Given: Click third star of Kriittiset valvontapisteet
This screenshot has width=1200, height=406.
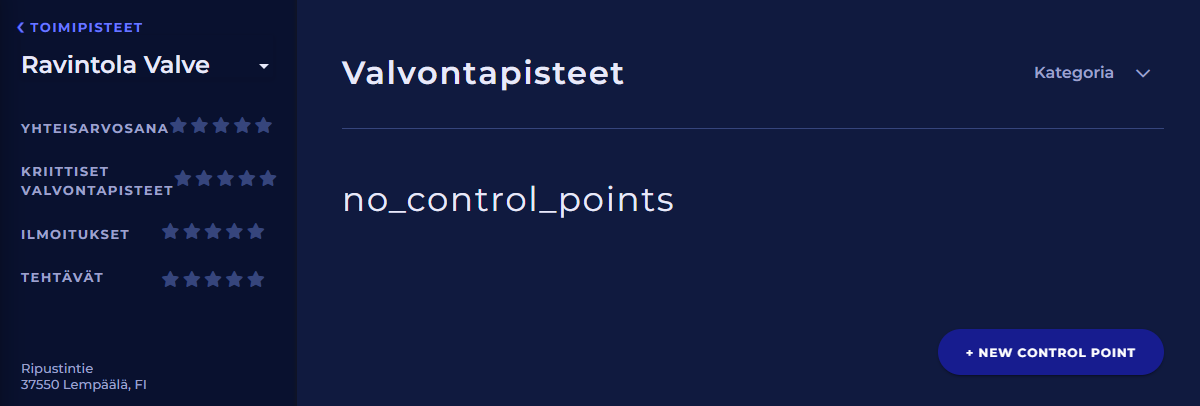Looking at the screenshot, I should (225, 179).
